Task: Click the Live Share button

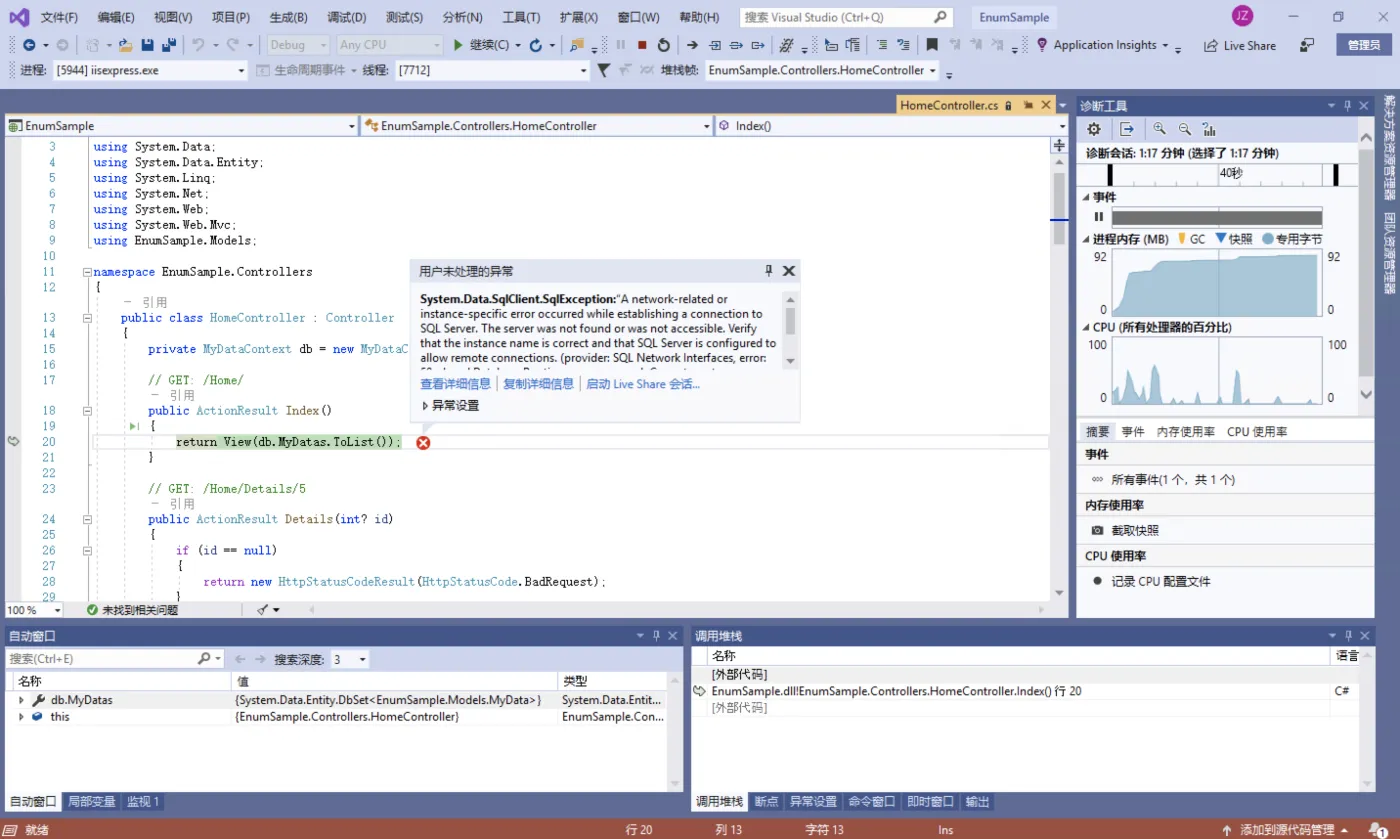Action: 1240,45
